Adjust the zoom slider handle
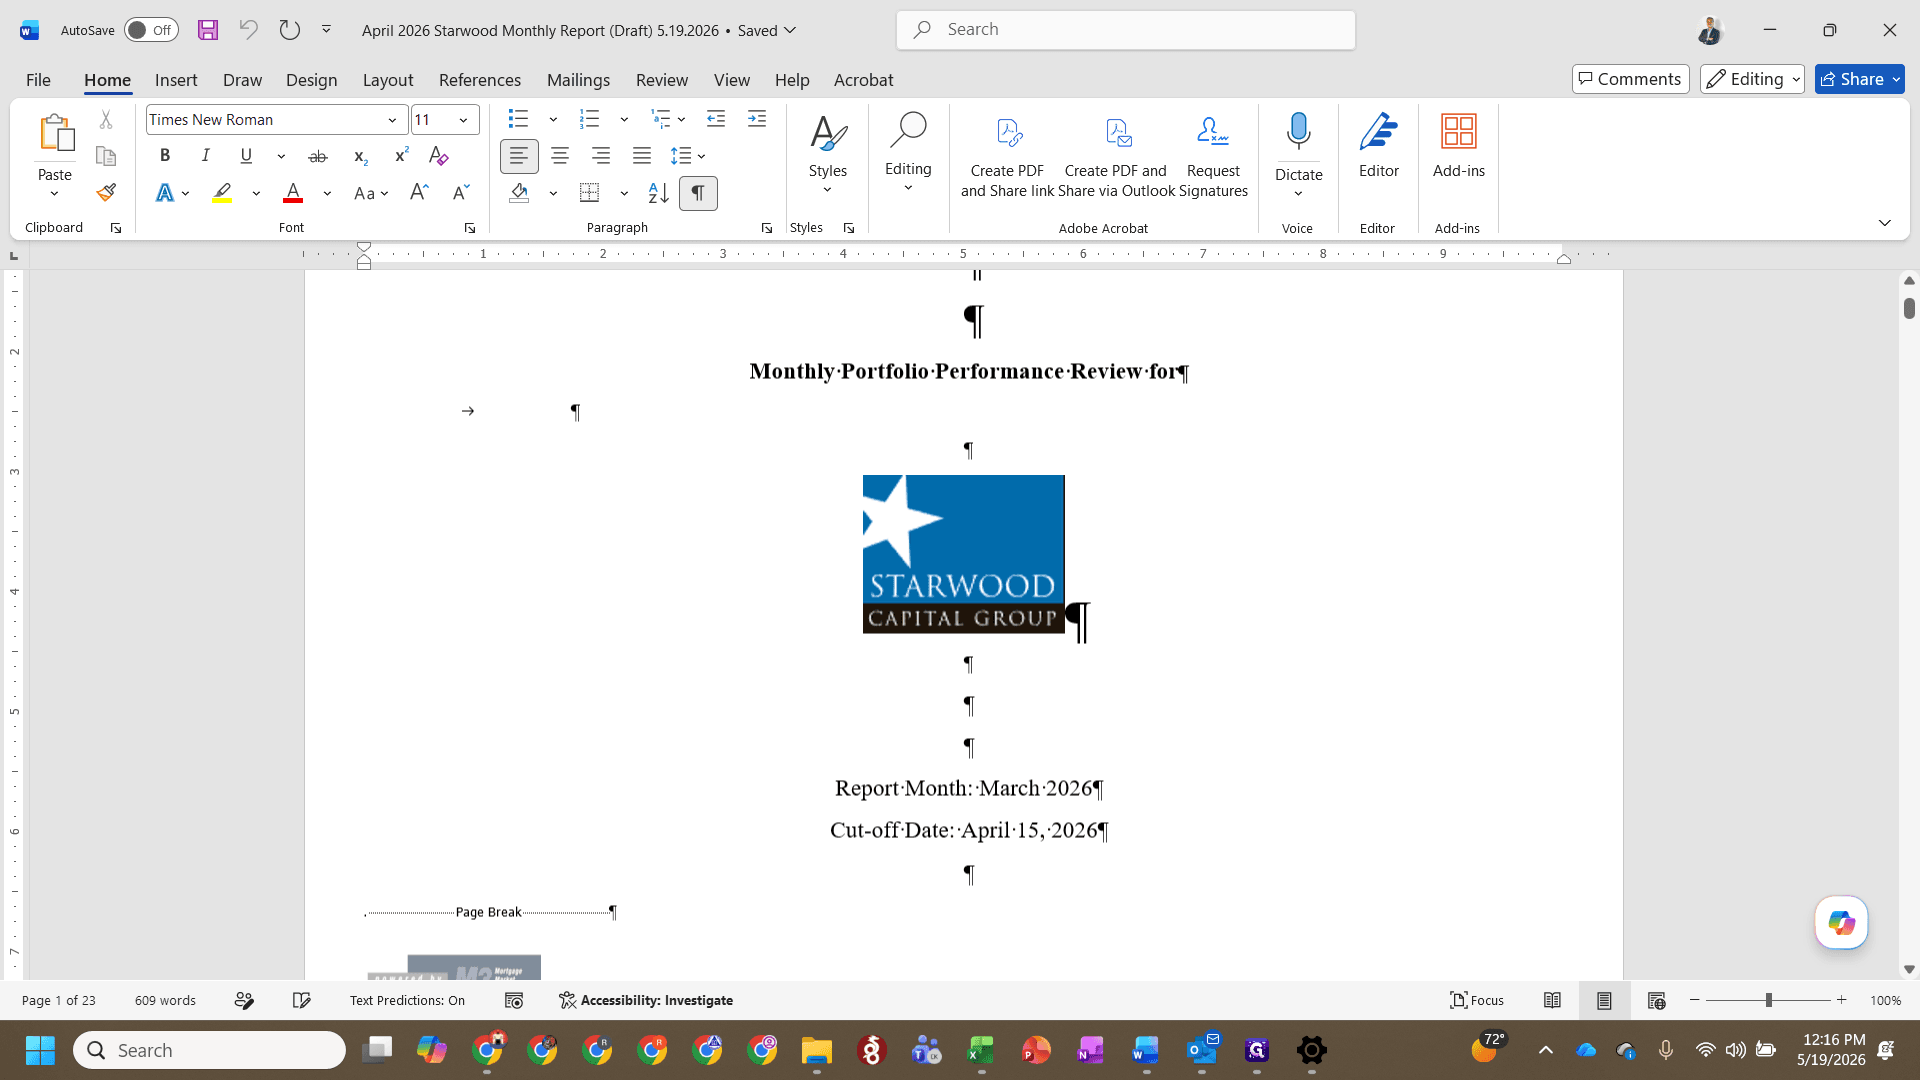The width and height of the screenshot is (1920, 1080). coord(1769,1000)
